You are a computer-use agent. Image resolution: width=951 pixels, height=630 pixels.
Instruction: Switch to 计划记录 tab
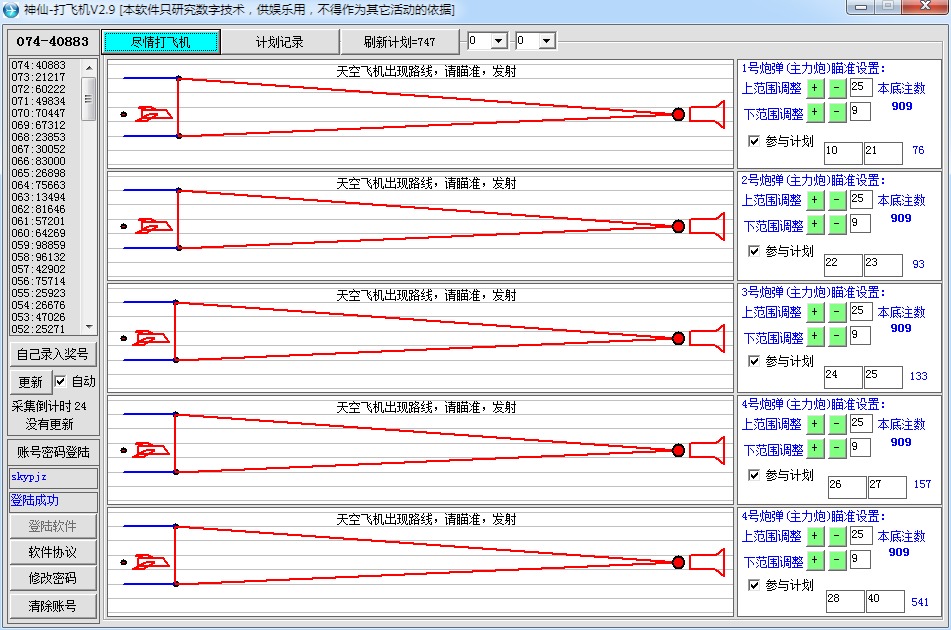[279, 42]
